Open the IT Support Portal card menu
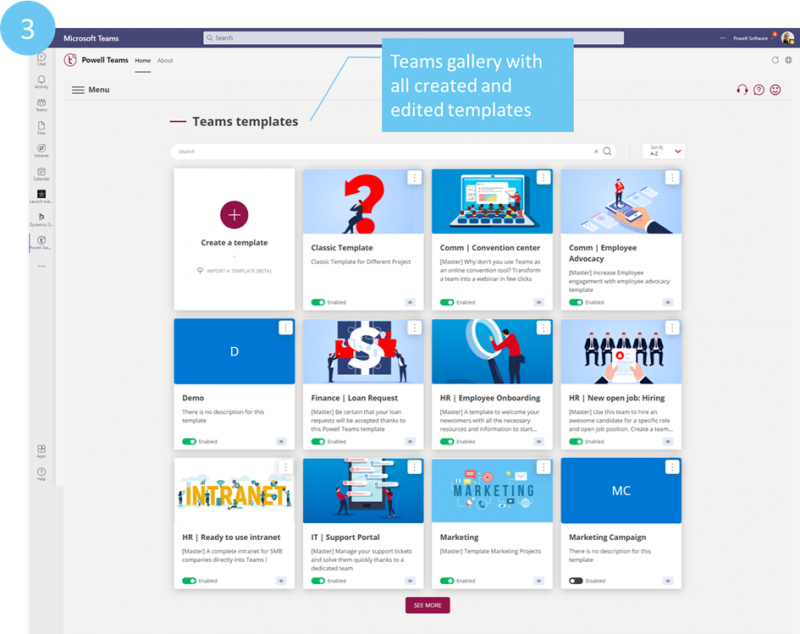800x634 pixels. (414, 466)
